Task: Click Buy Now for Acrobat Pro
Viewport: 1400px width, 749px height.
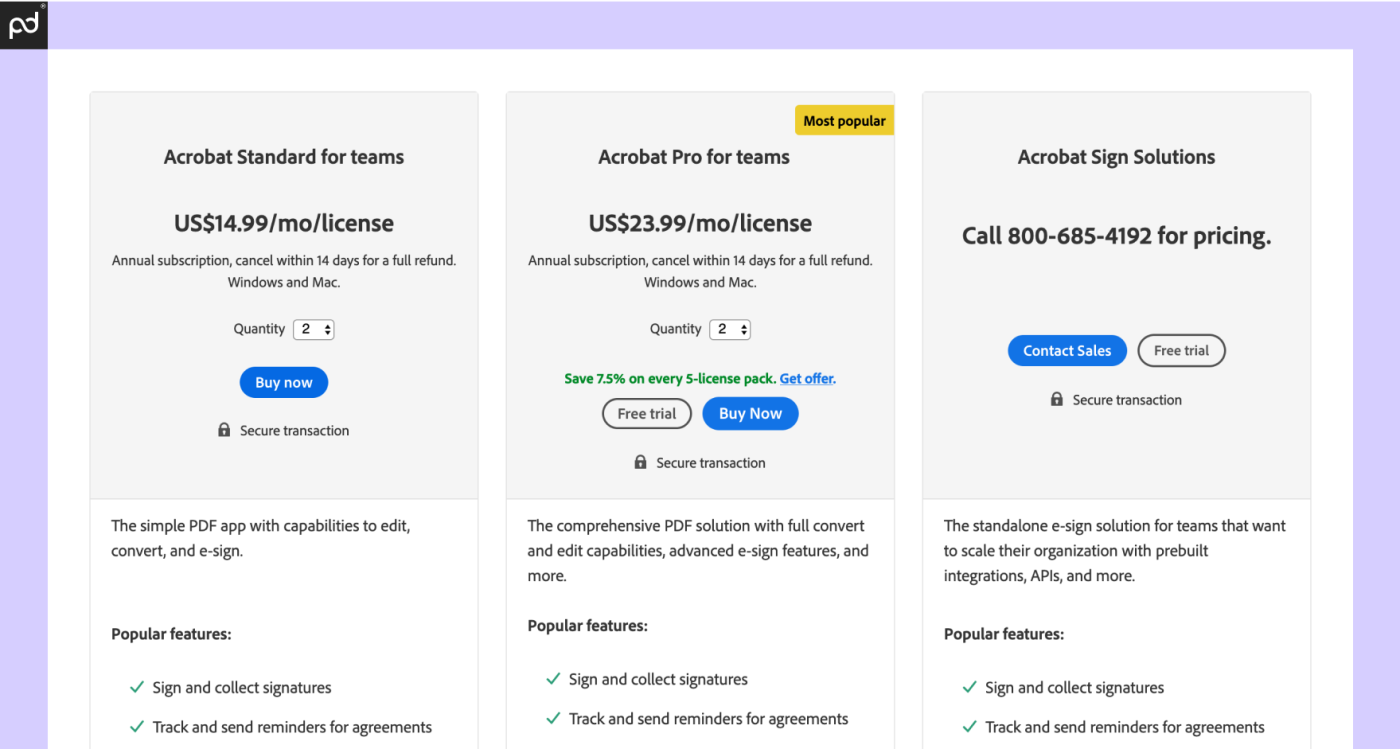Action: [x=750, y=413]
